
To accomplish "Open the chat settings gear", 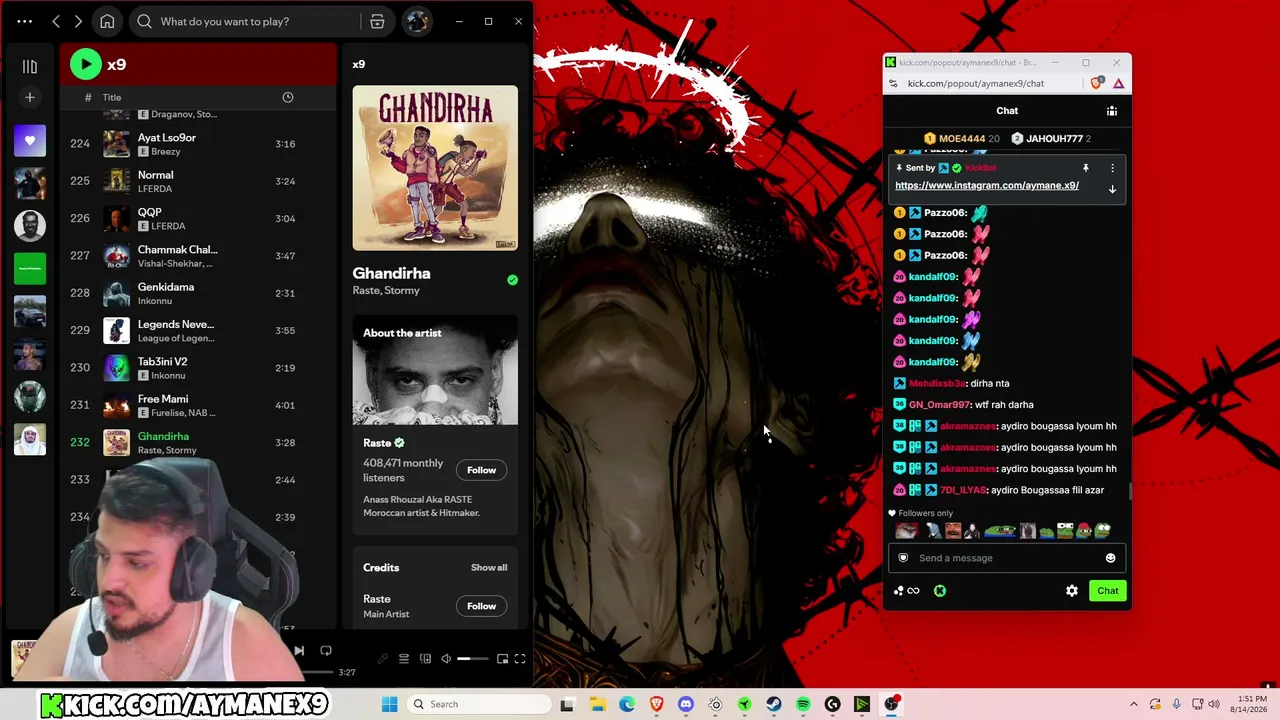I will [1072, 591].
